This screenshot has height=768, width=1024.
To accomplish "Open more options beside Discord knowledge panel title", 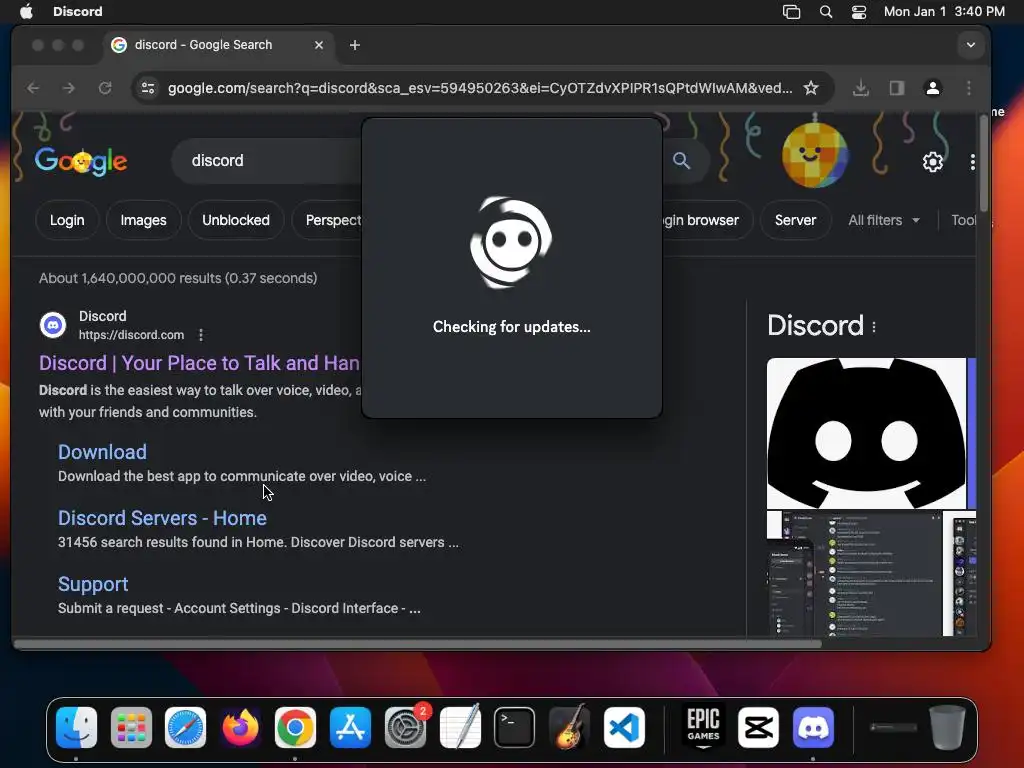I will [x=874, y=327].
